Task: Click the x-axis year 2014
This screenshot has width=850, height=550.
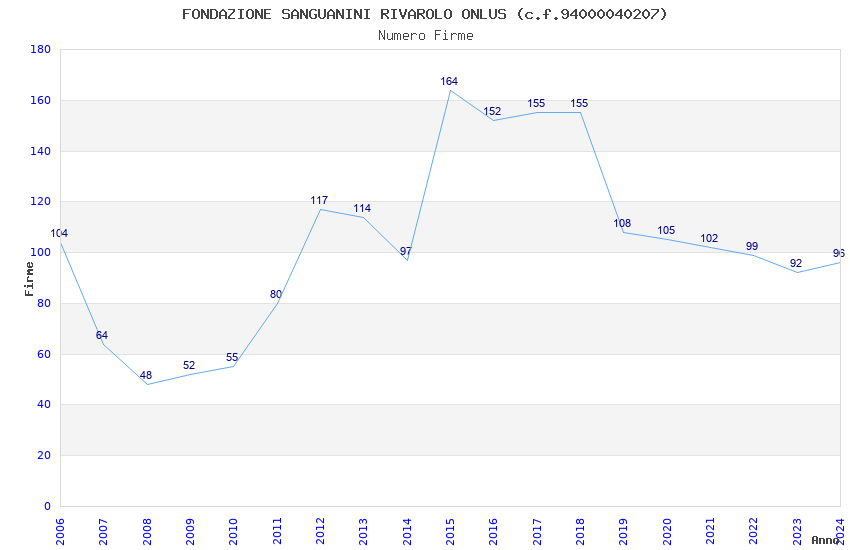Action: tap(407, 531)
